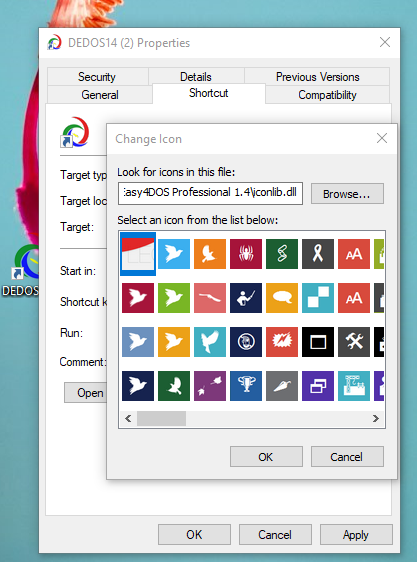Viewport: 417px width, 562px height.
Task: Select the gold trophy on blue icon
Action: click(x=246, y=386)
